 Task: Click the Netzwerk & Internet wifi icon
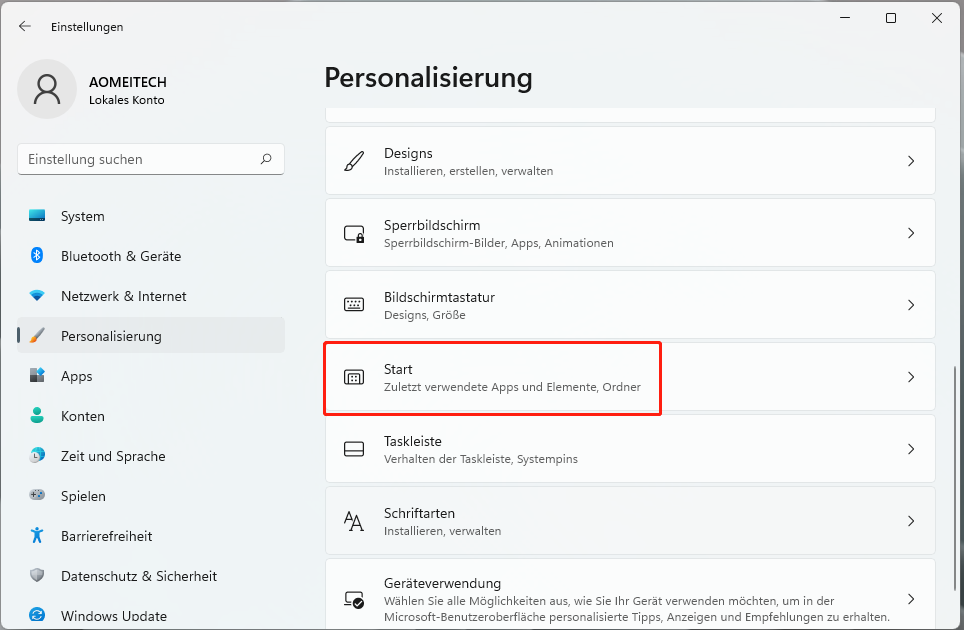coord(37,296)
